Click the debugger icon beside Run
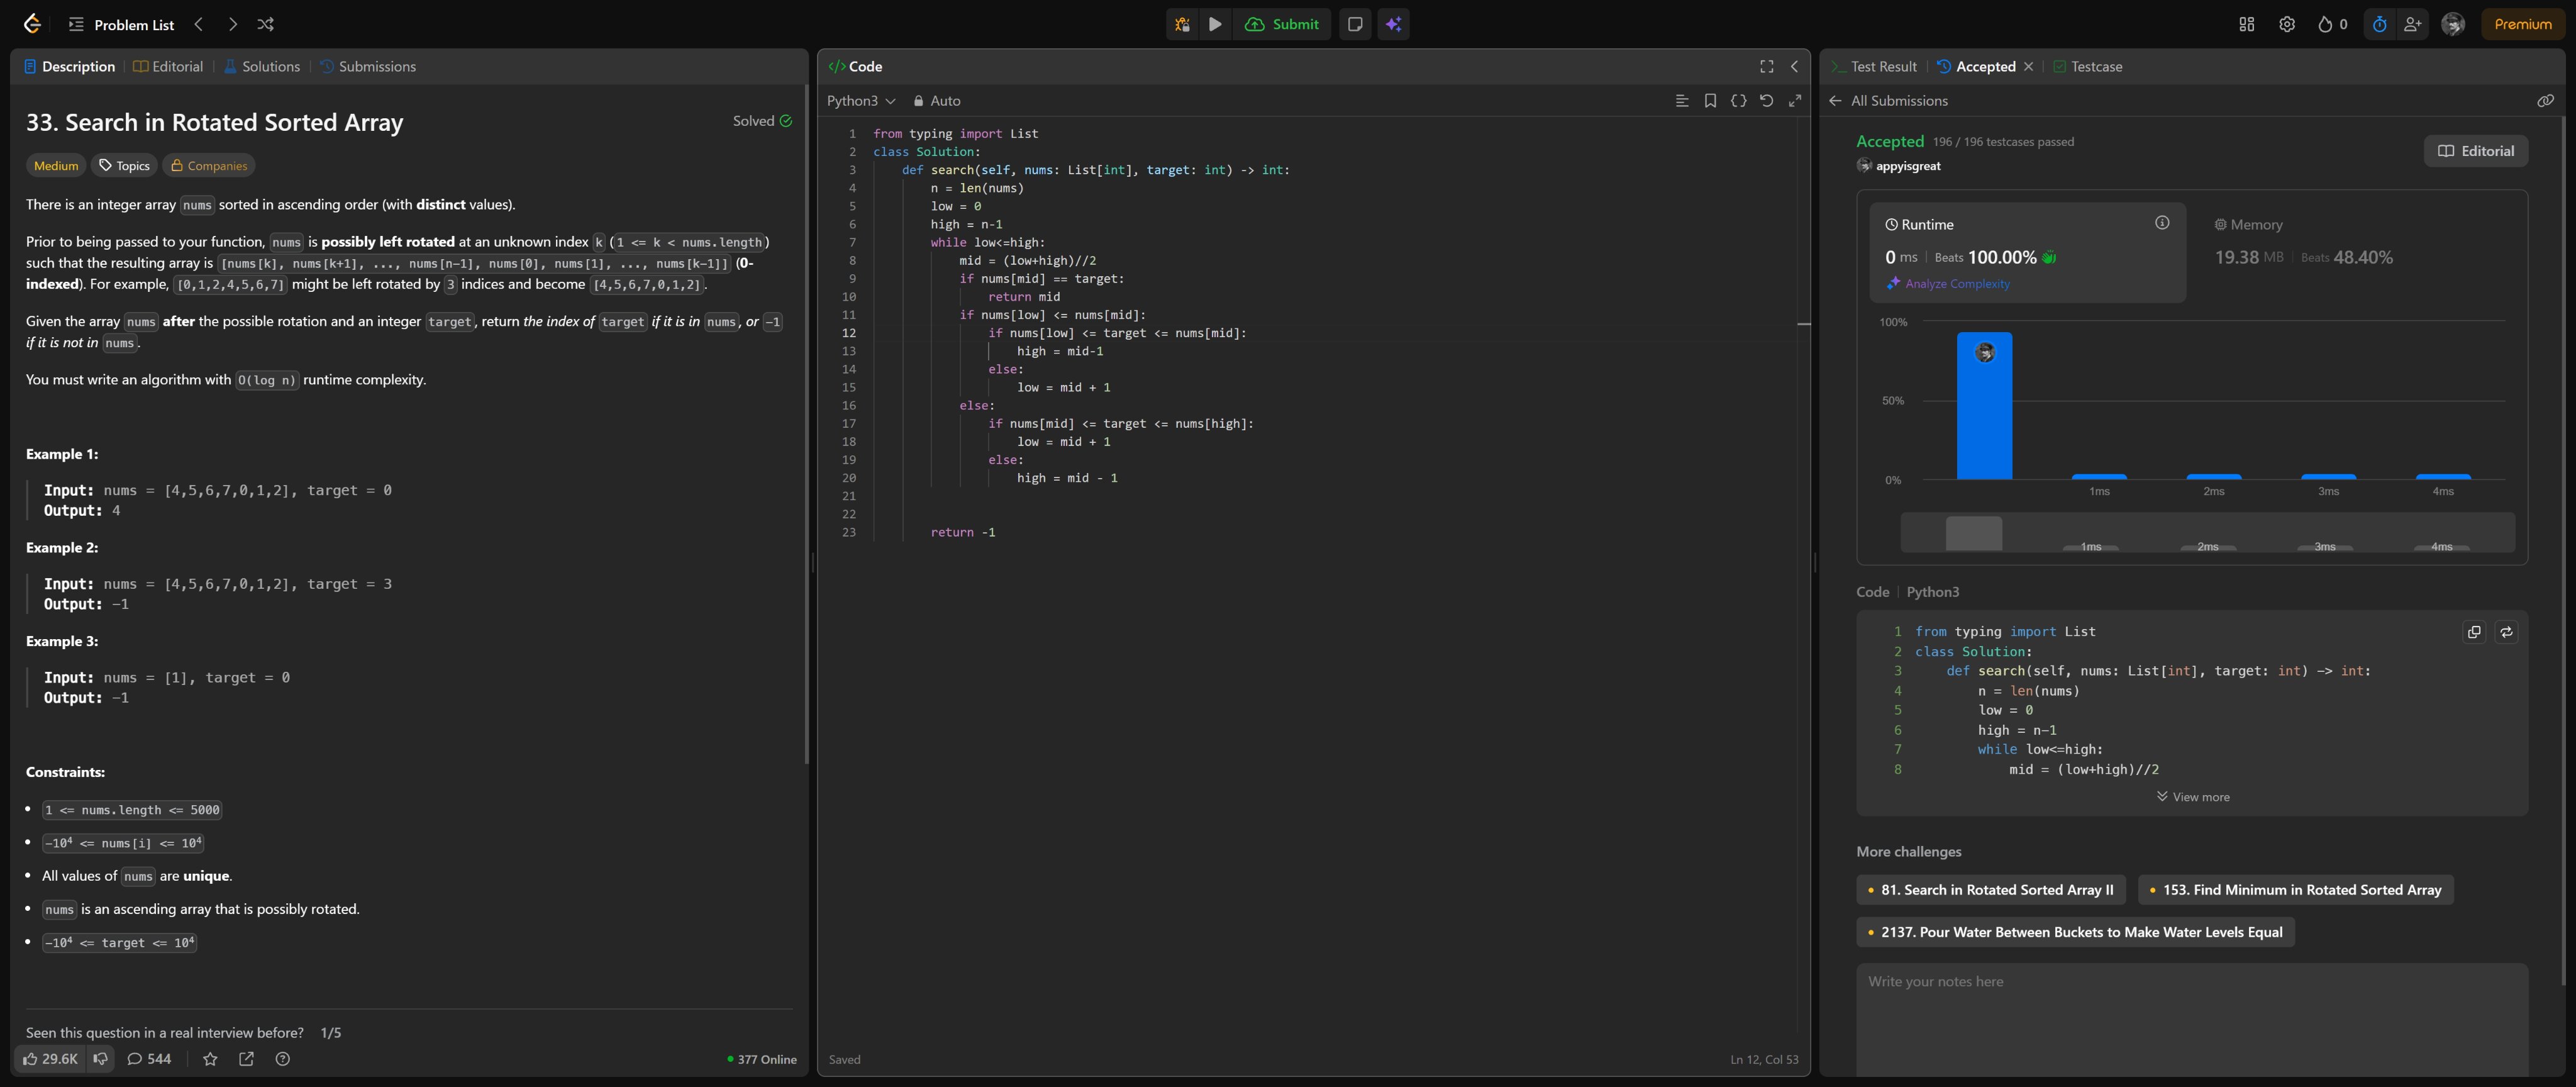This screenshot has width=2576, height=1087. coord(1182,24)
